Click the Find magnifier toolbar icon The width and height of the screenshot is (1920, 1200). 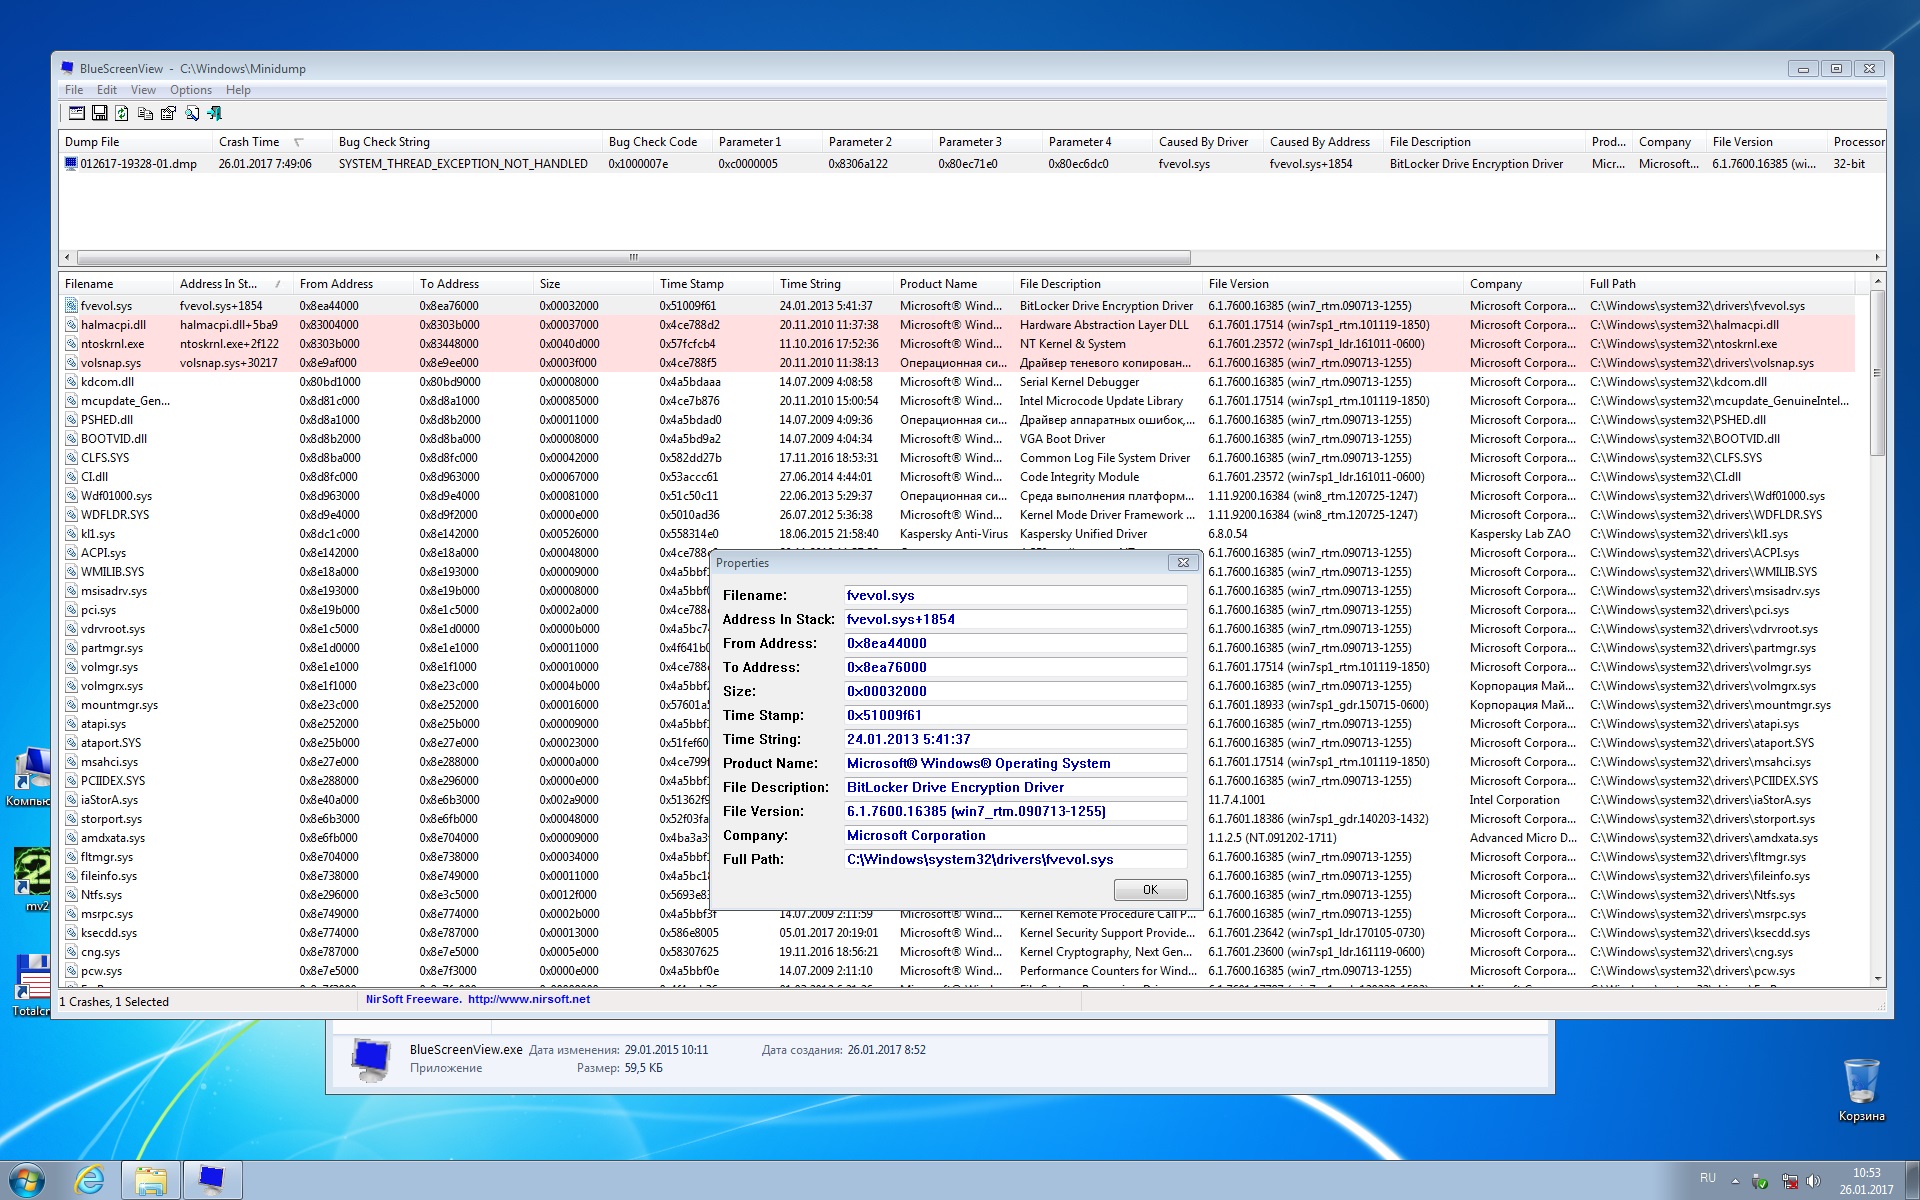coord(192,114)
